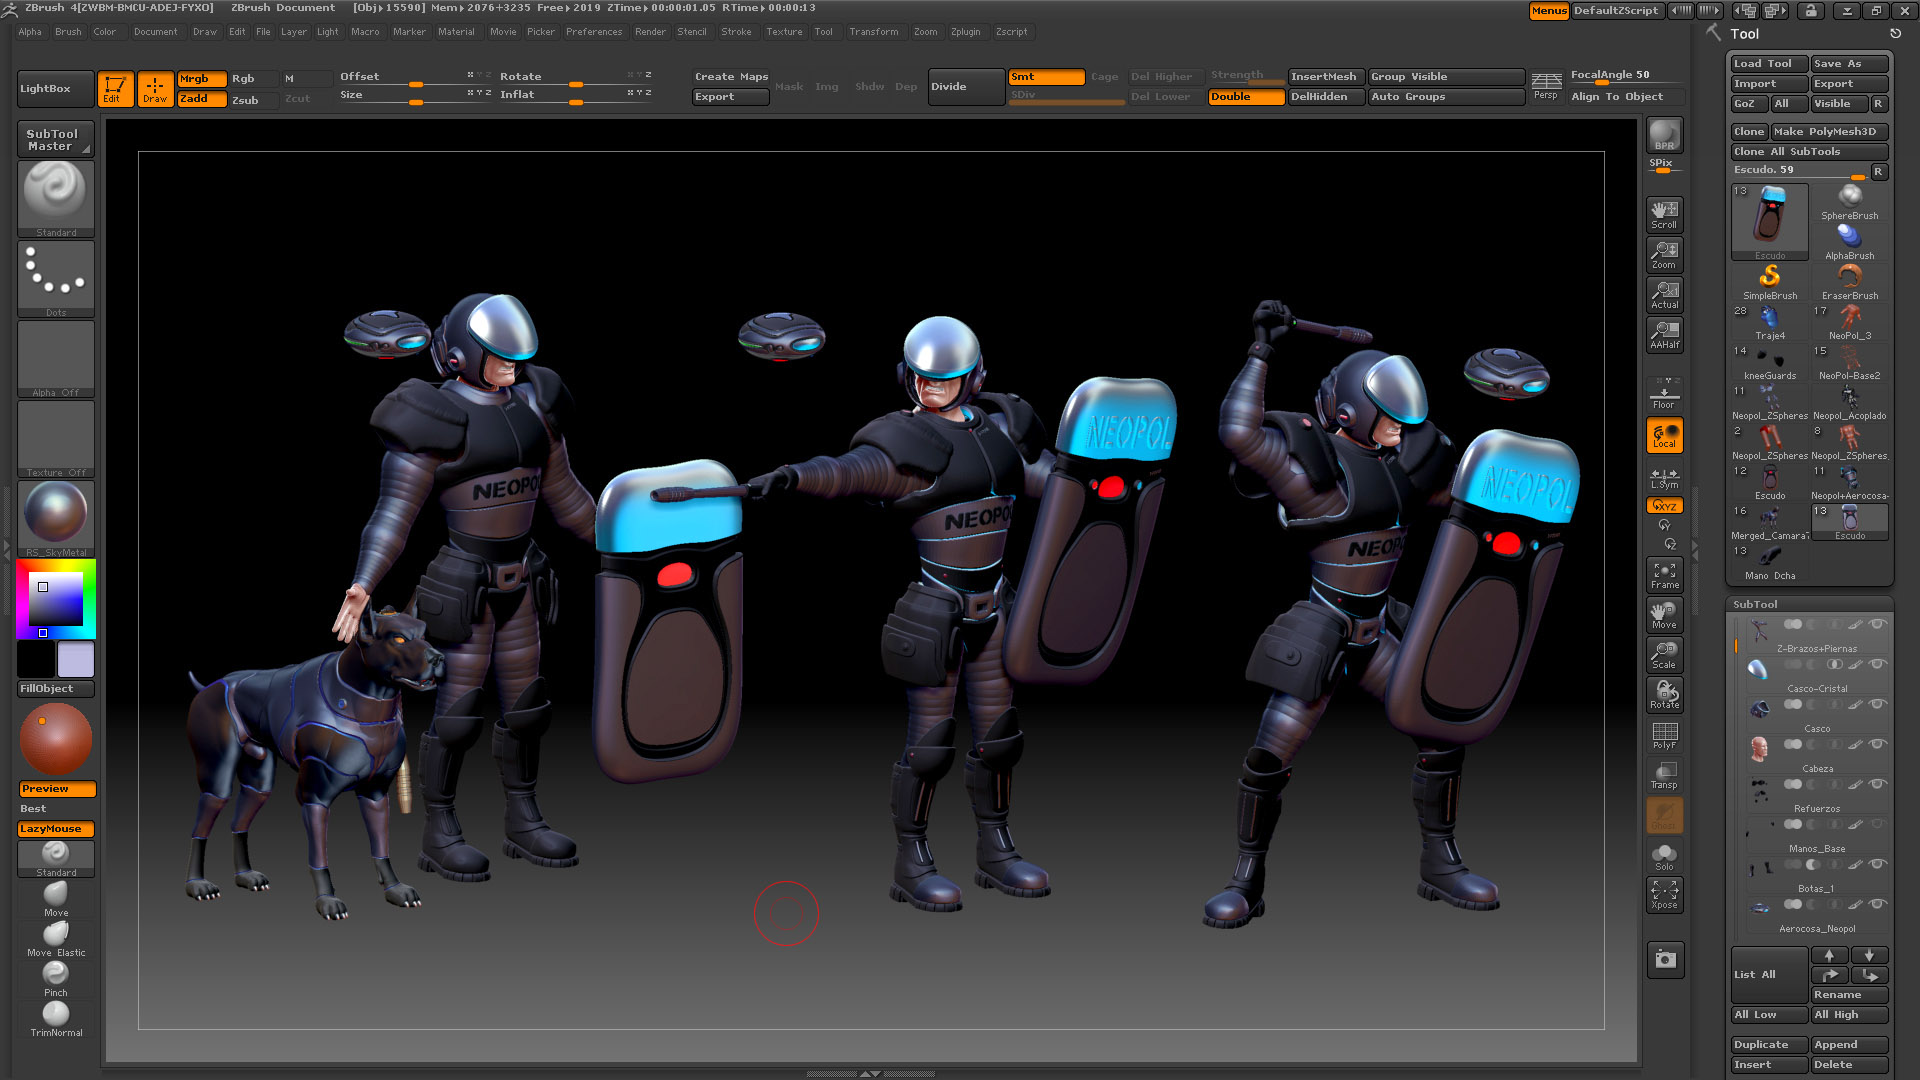This screenshot has width=1920, height=1080.
Task: Toggle XYZ rotation mode
Action: click(1664, 505)
